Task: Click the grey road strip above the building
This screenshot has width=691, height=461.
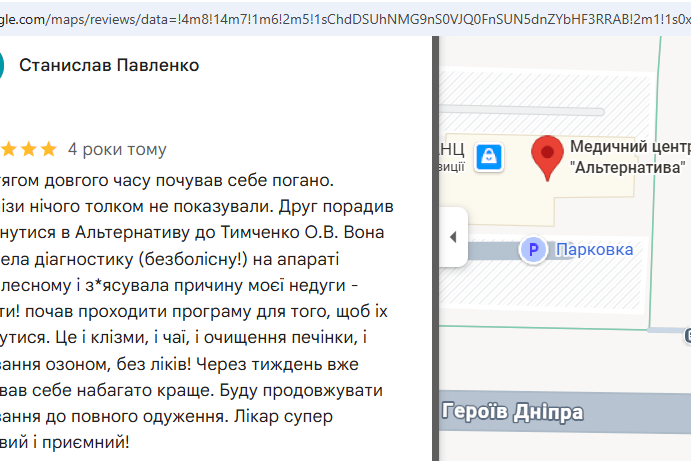Action: [522, 111]
